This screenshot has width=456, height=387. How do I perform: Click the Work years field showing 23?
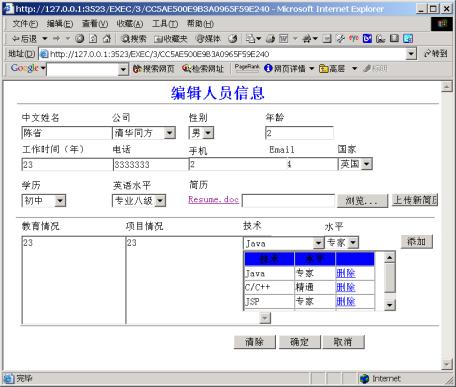(x=67, y=165)
